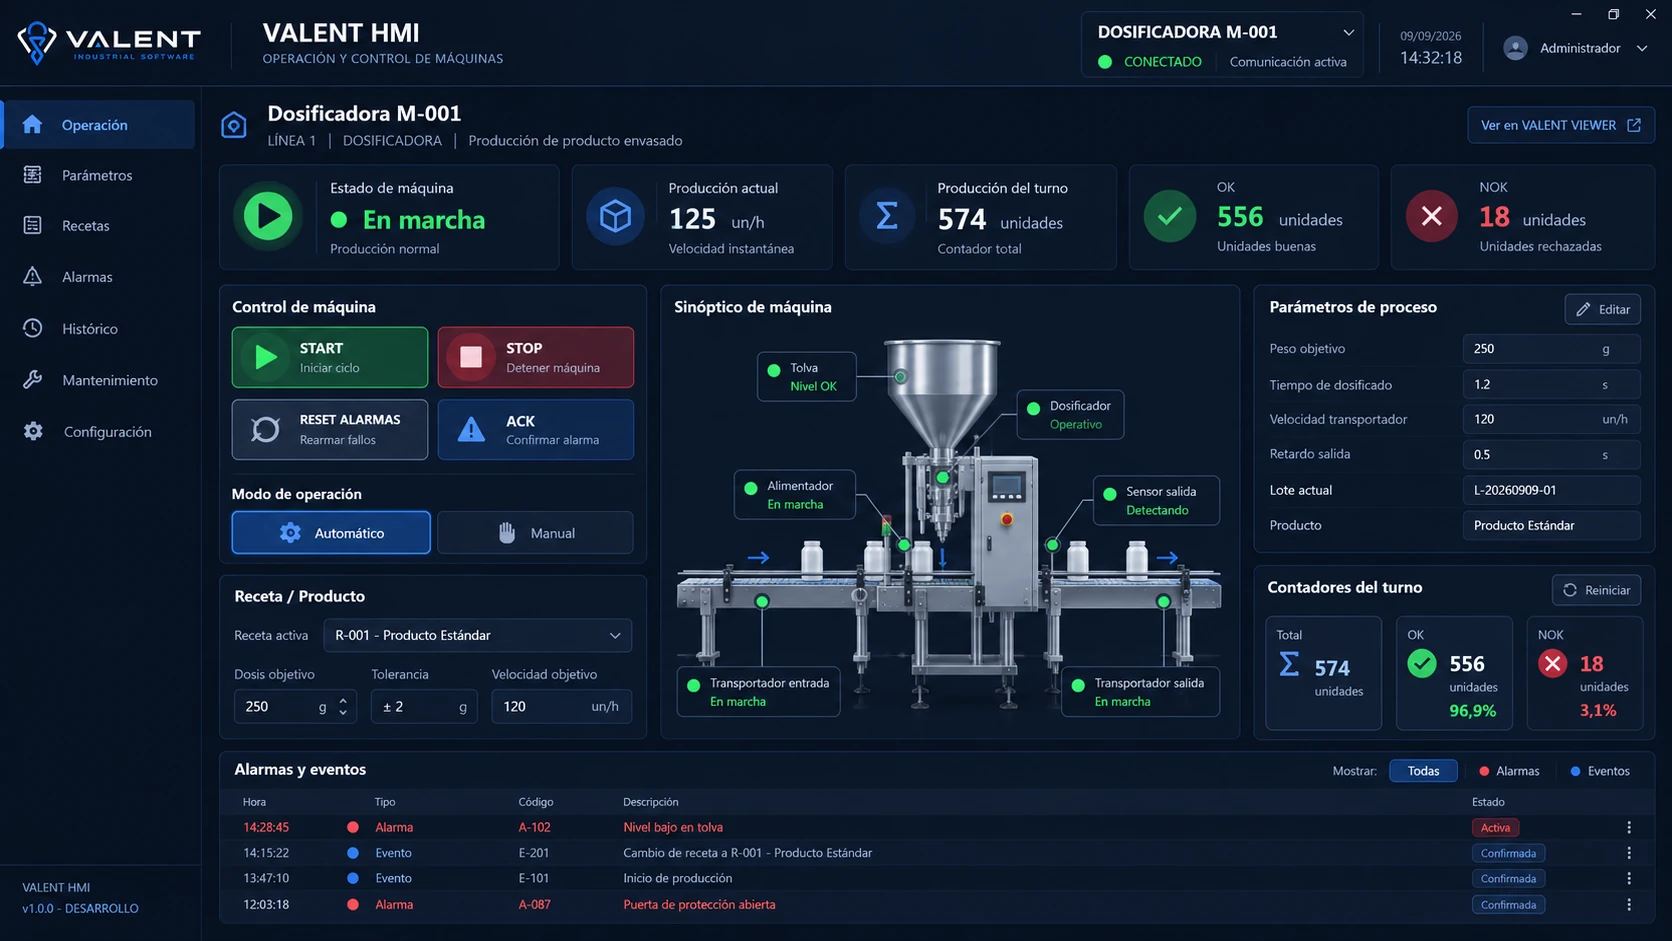This screenshot has width=1672, height=941.
Task: Click the STOP Detener máquina button
Action: point(535,357)
